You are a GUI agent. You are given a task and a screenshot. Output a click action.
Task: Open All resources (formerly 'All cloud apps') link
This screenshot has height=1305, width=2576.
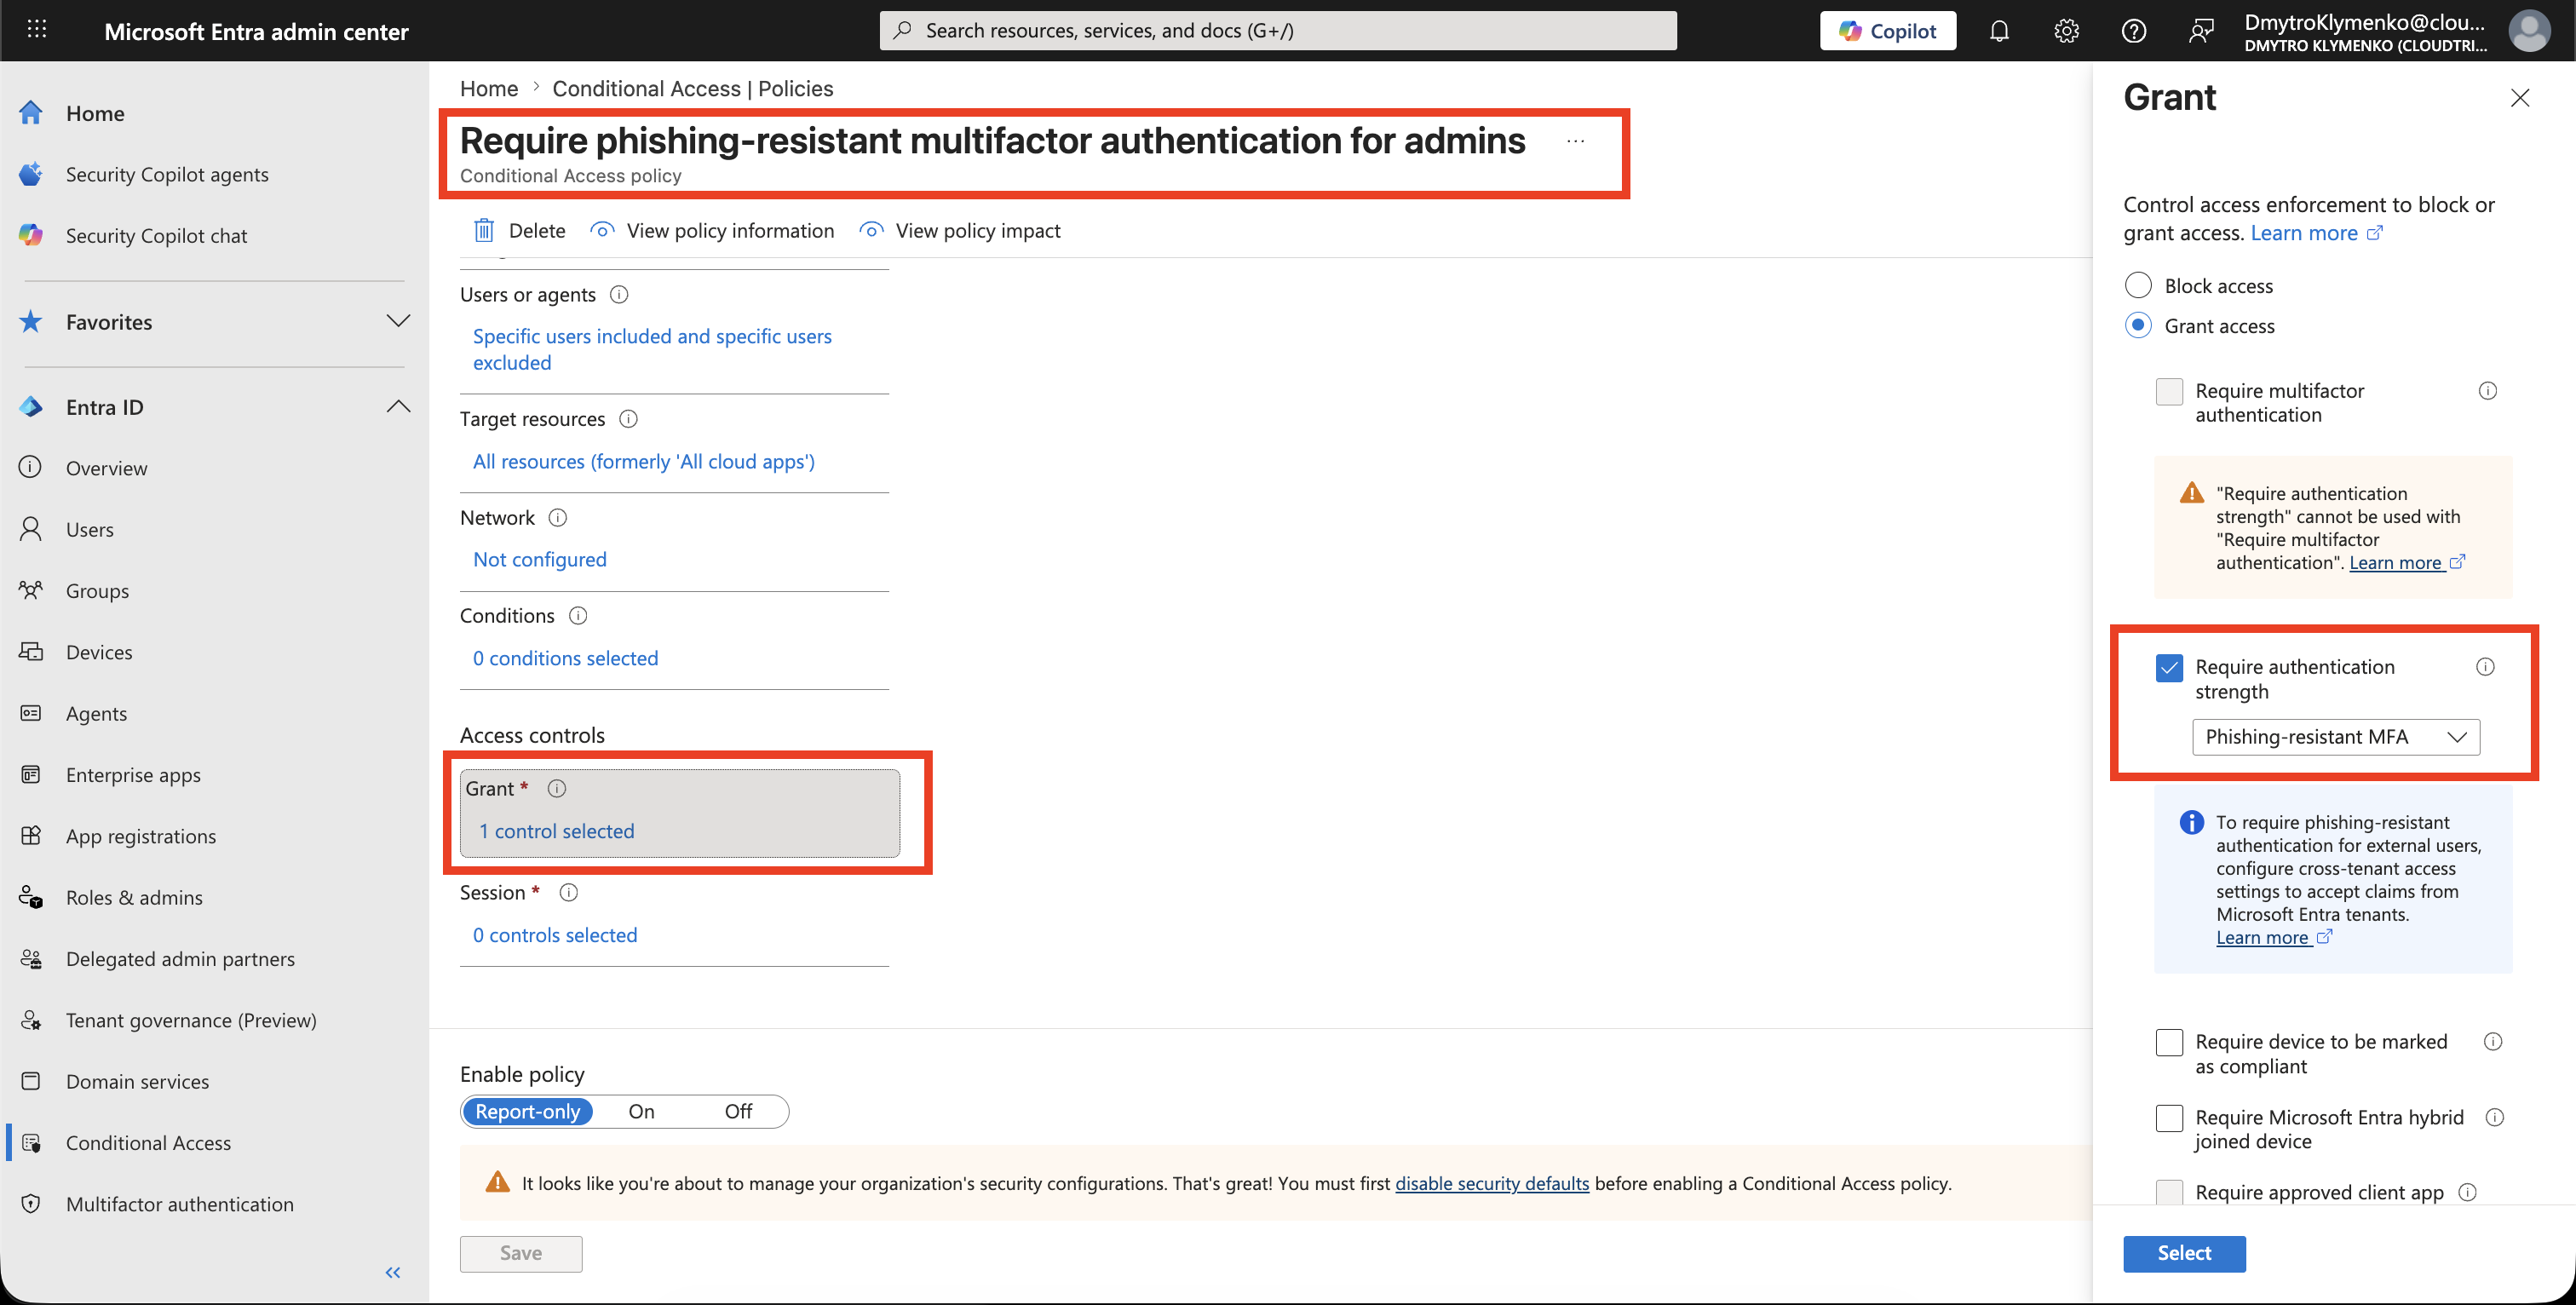tap(644, 461)
